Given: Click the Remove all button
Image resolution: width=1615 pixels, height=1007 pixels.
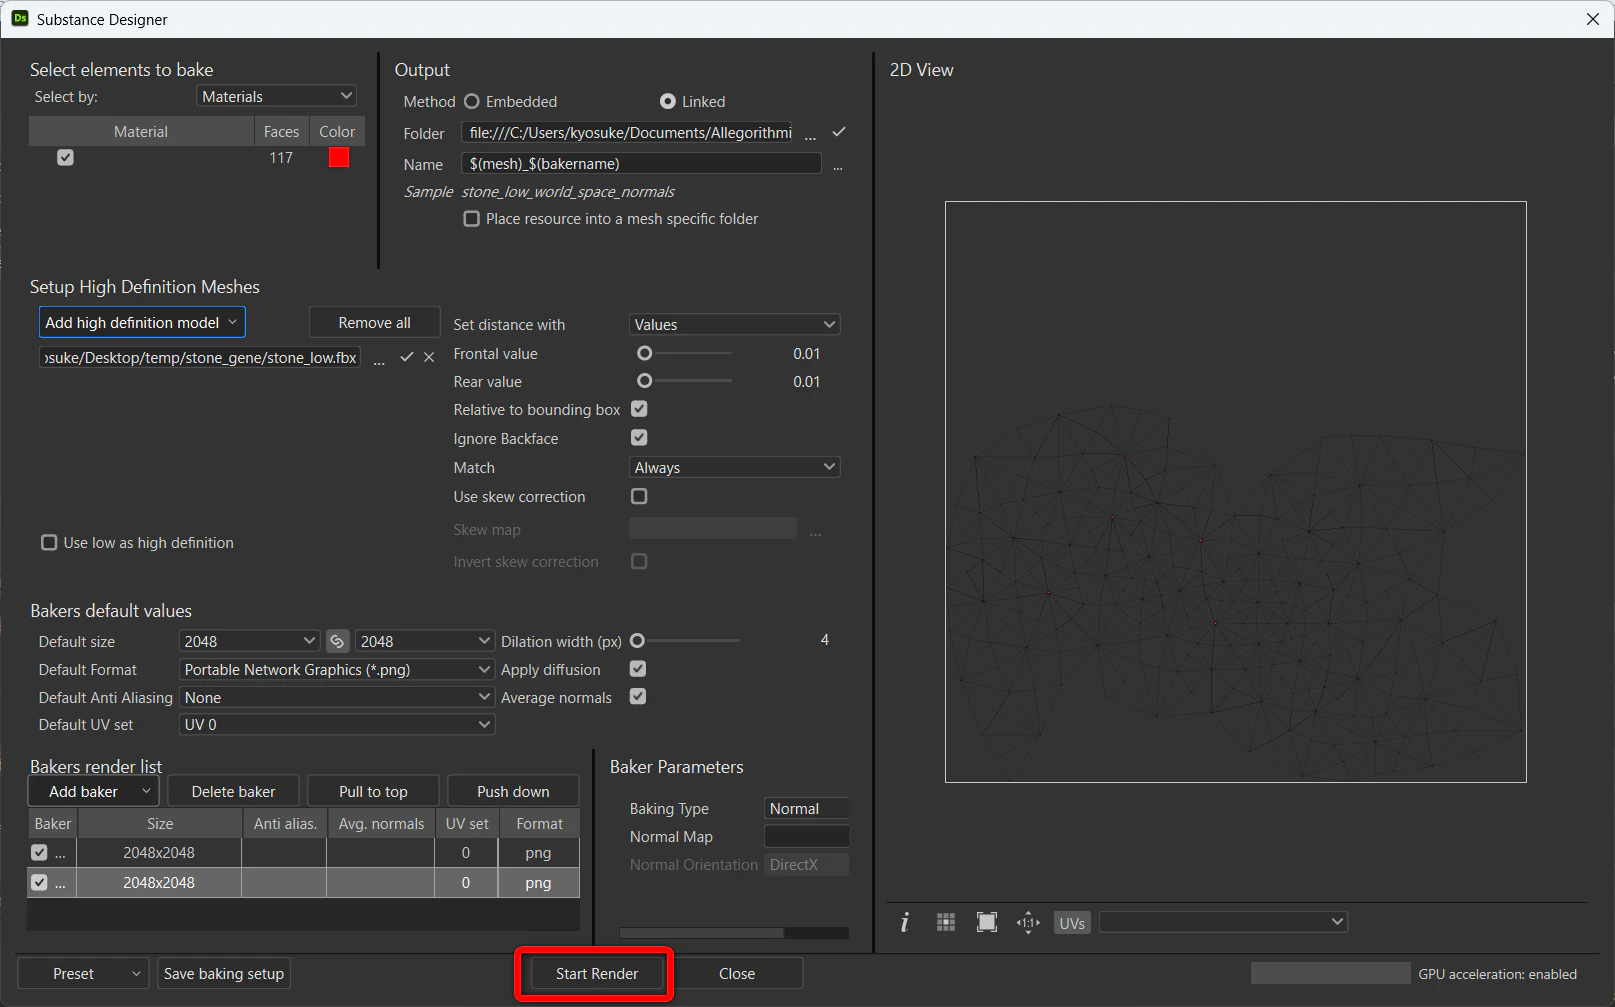Looking at the screenshot, I should point(375,323).
